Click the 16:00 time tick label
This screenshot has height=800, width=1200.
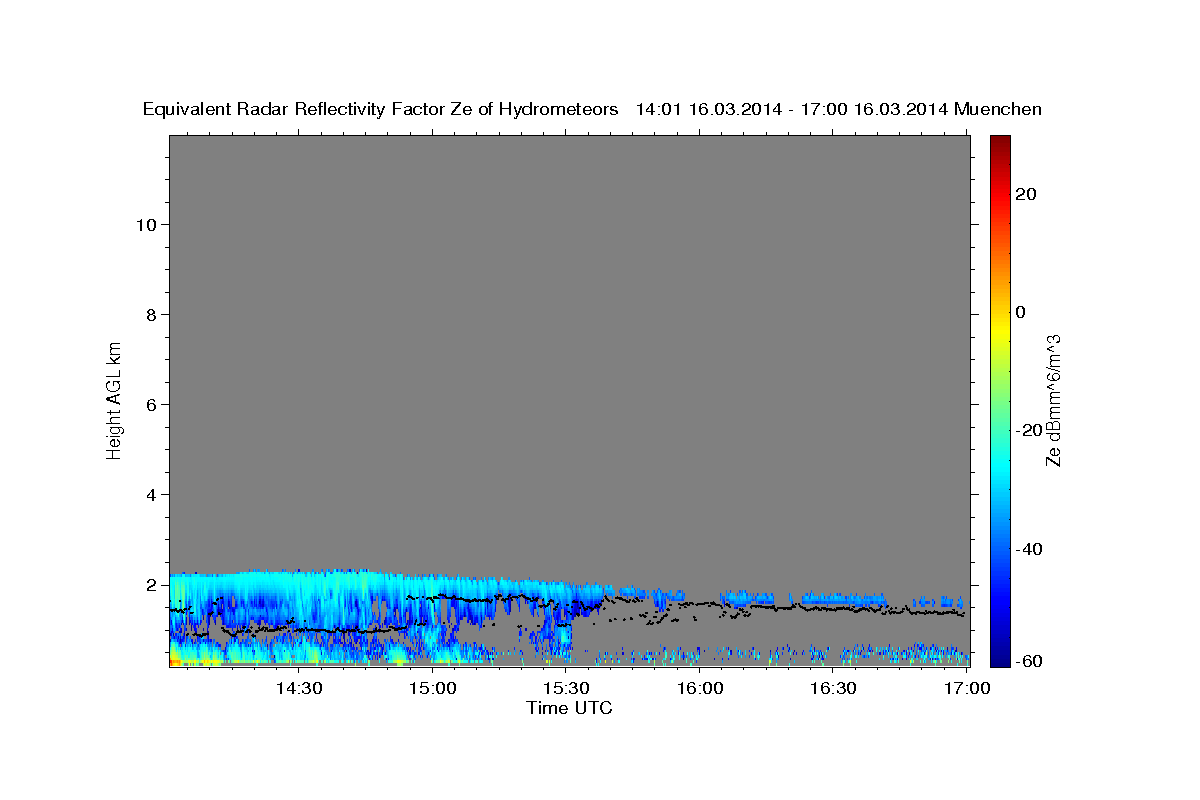pos(700,688)
